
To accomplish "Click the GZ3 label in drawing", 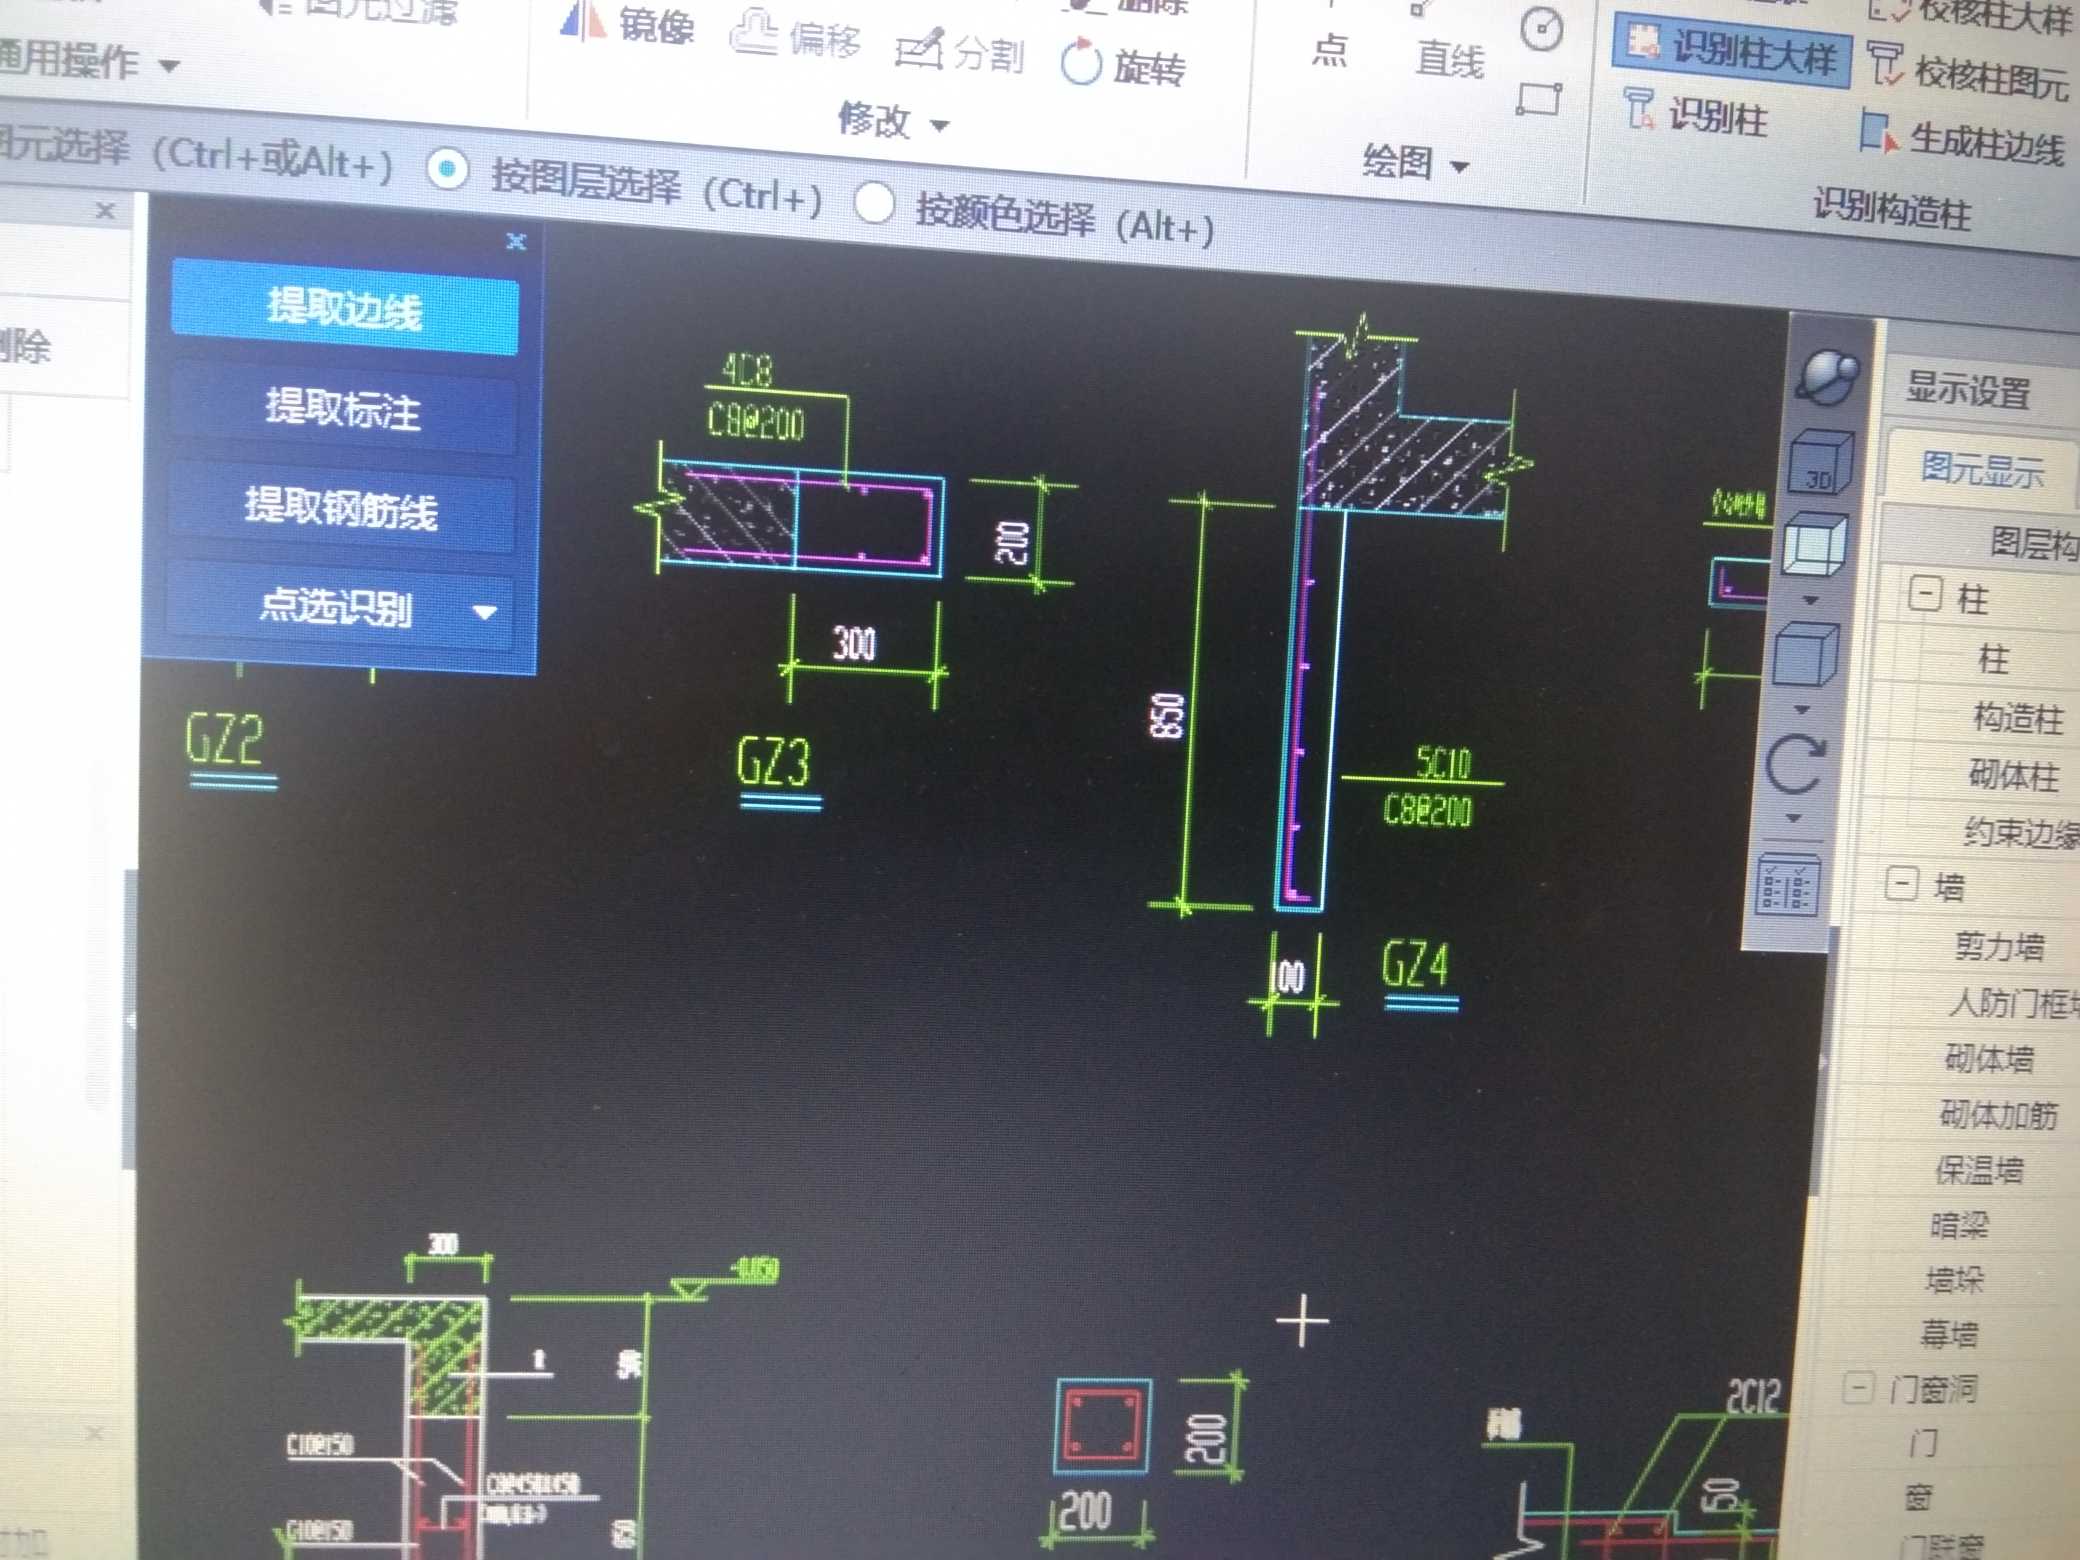I will point(774,762).
